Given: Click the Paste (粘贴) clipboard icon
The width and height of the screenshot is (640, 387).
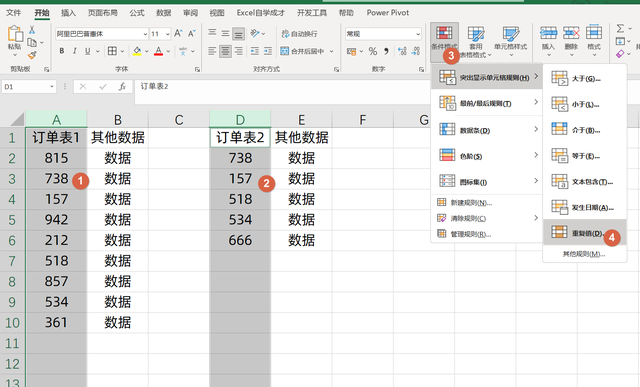Looking at the screenshot, I should (x=15, y=33).
